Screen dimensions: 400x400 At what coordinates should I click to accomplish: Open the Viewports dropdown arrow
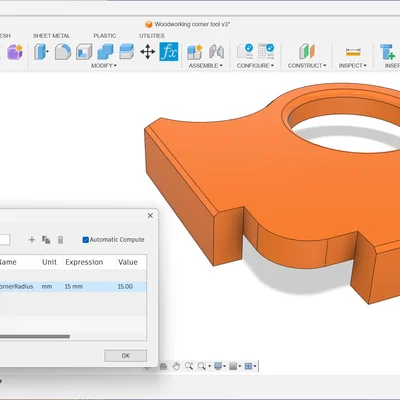pos(255,366)
